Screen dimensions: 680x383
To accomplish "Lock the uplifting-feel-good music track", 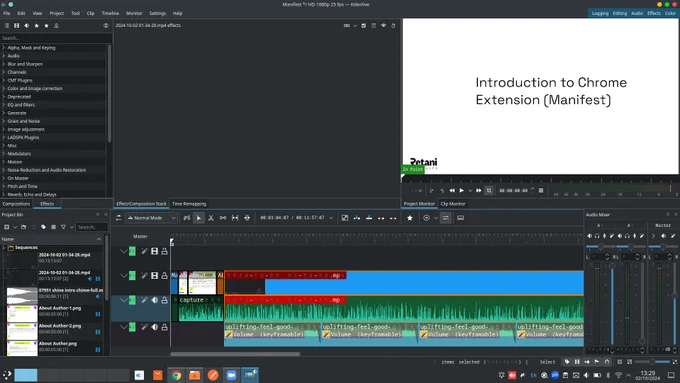I will (164, 327).
